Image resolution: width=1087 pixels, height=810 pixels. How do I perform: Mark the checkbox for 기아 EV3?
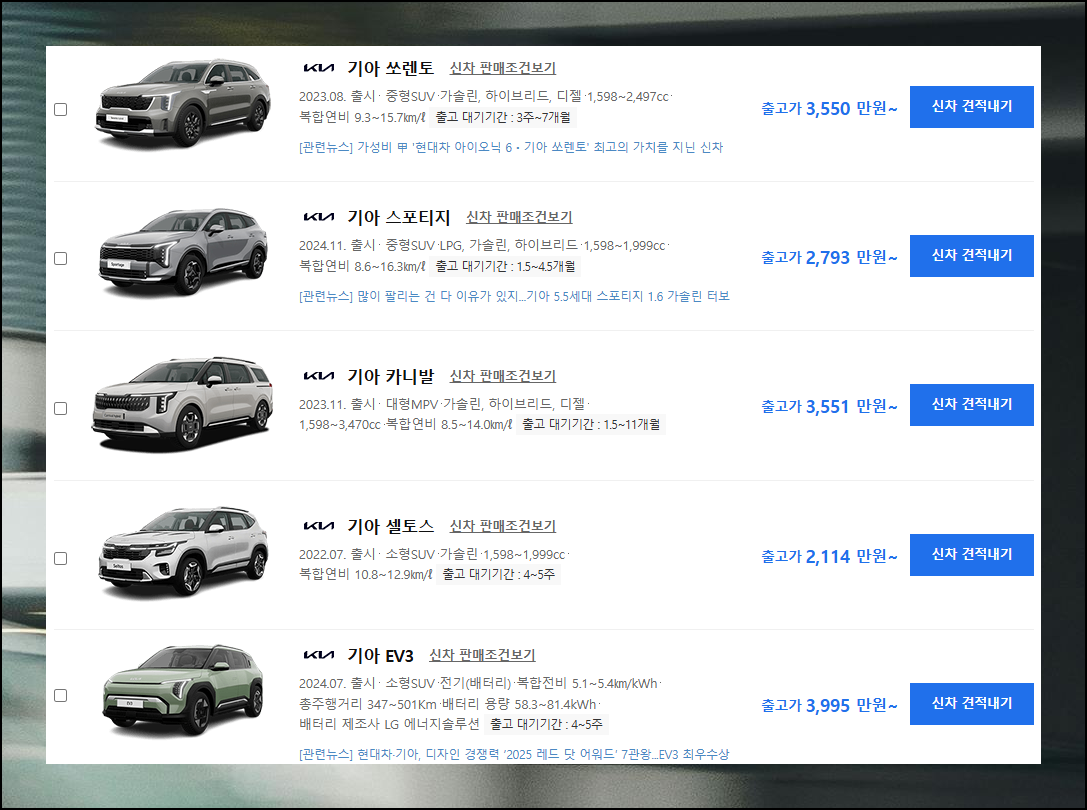[x=61, y=696]
